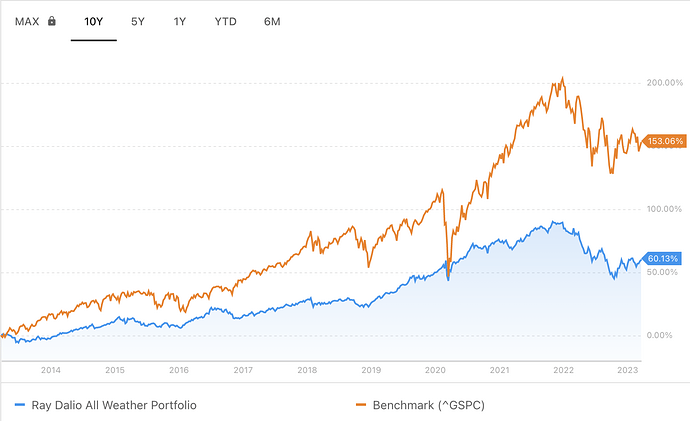690x421 pixels.
Task: Click the 2020 x-axis year label
Action: (435, 370)
